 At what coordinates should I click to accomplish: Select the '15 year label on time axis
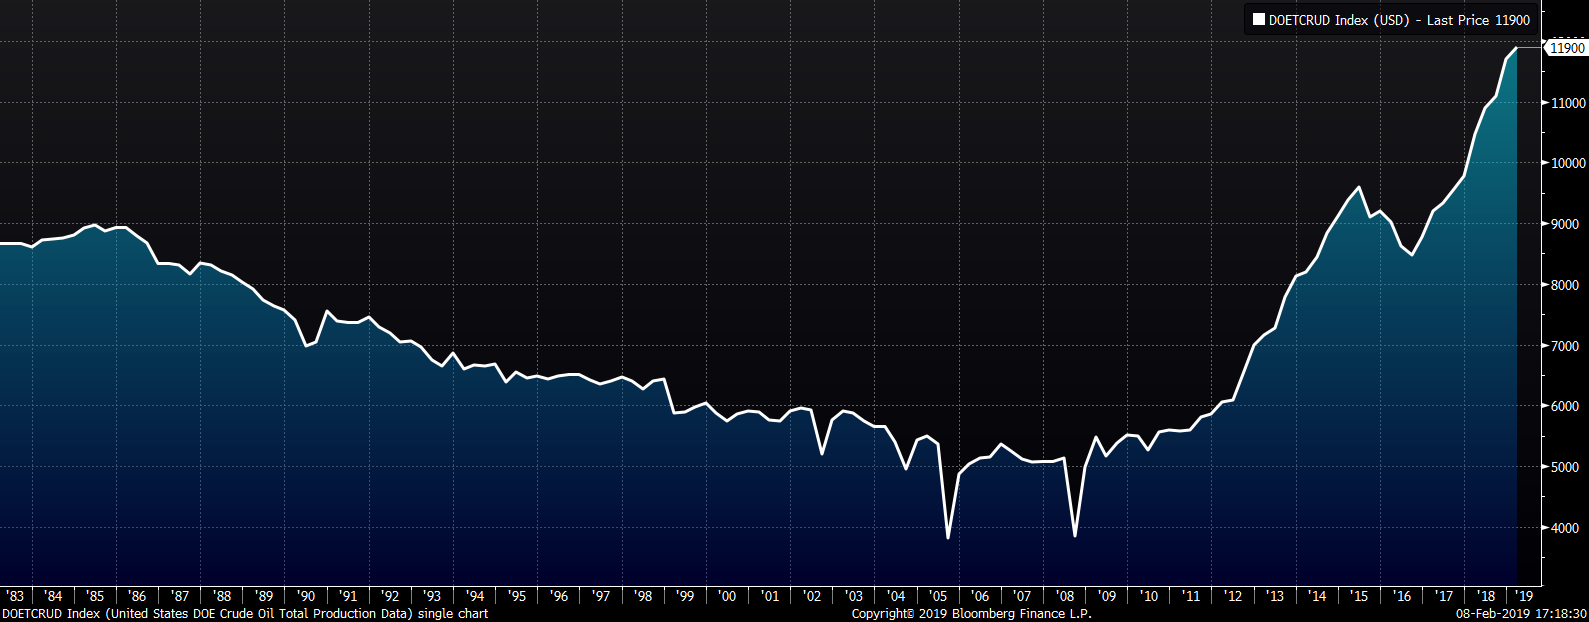[x=1359, y=596]
